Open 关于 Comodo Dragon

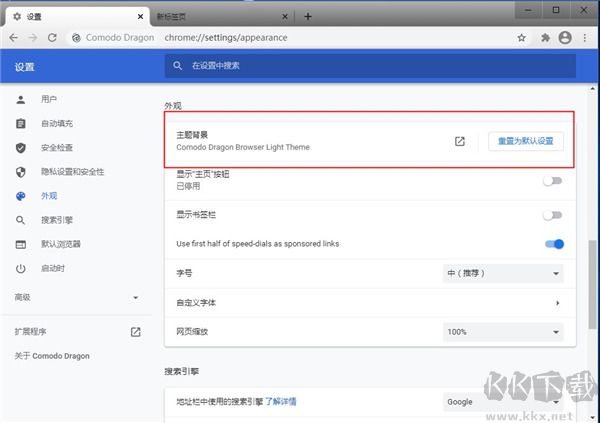point(52,356)
